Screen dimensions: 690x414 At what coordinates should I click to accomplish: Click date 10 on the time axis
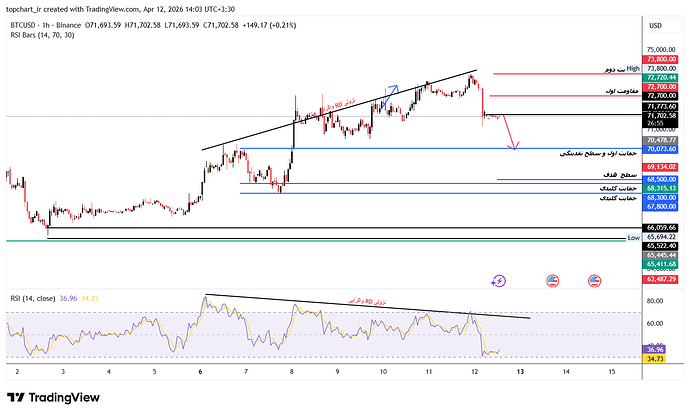pos(383,371)
